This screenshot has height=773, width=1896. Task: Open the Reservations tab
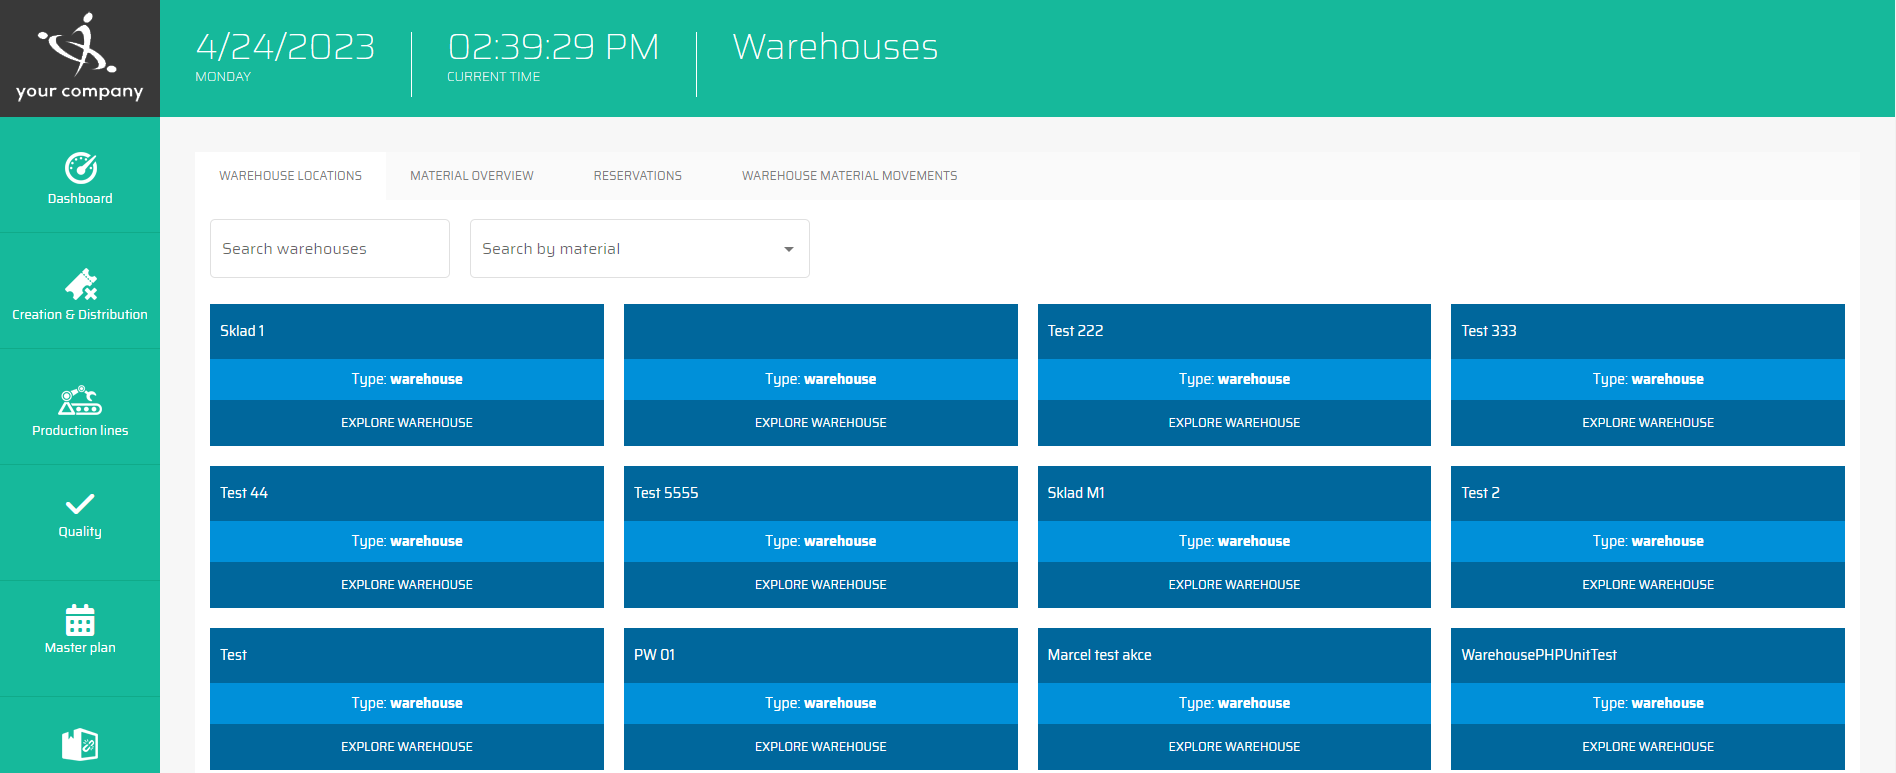tap(637, 176)
